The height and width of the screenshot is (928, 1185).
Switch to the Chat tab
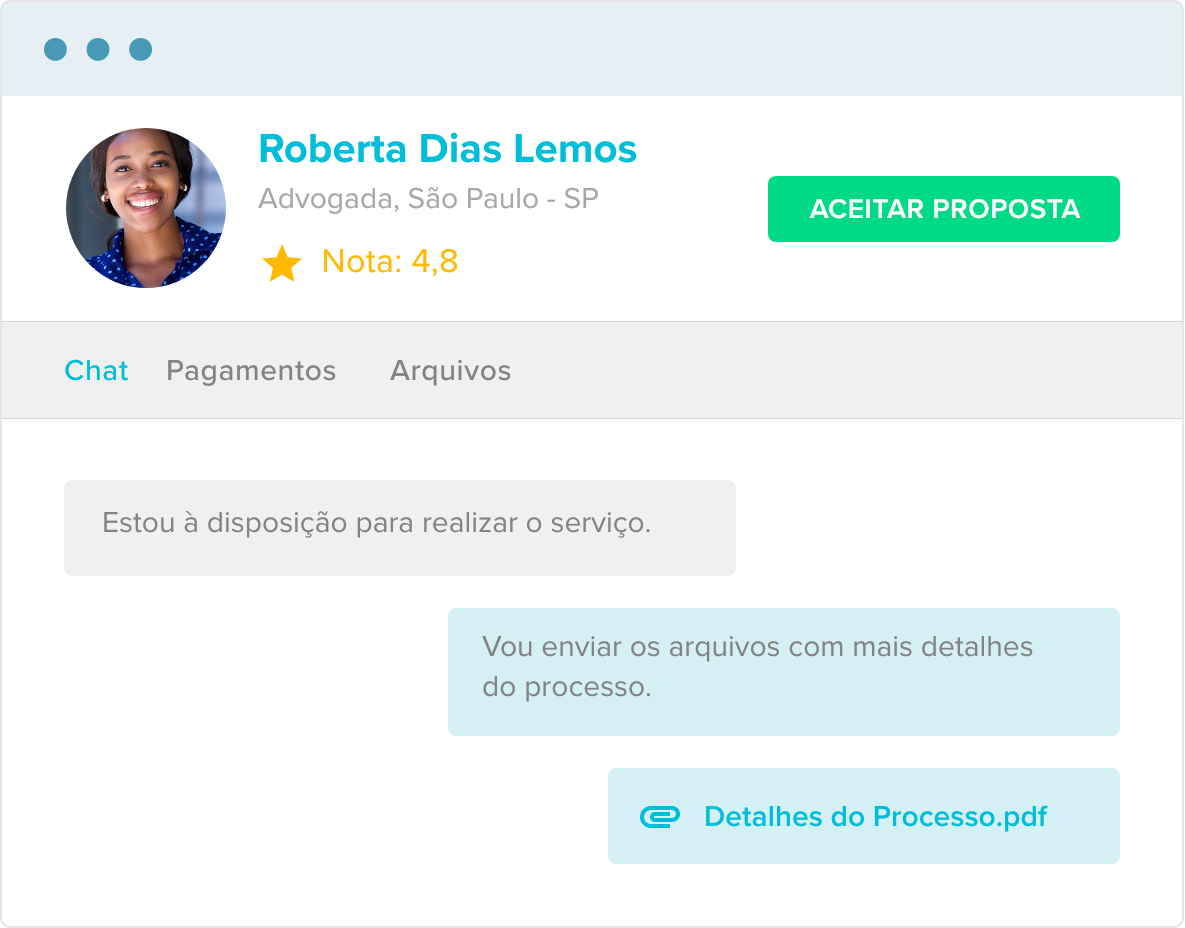tap(96, 371)
